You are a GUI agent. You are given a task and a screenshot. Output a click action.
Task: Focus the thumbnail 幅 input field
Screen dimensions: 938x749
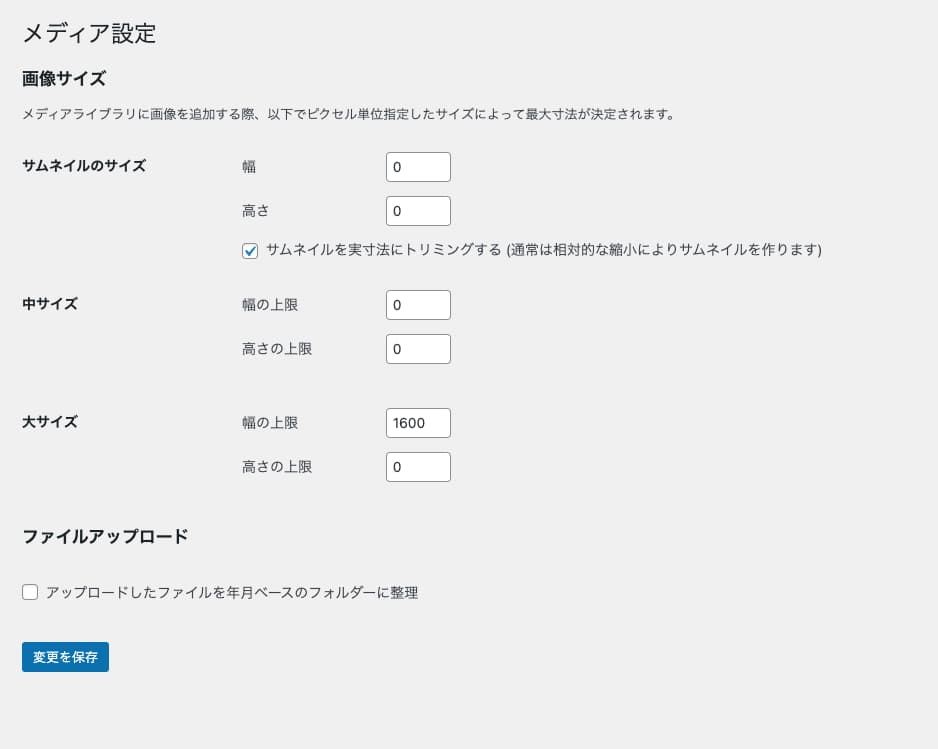point(418,167)
